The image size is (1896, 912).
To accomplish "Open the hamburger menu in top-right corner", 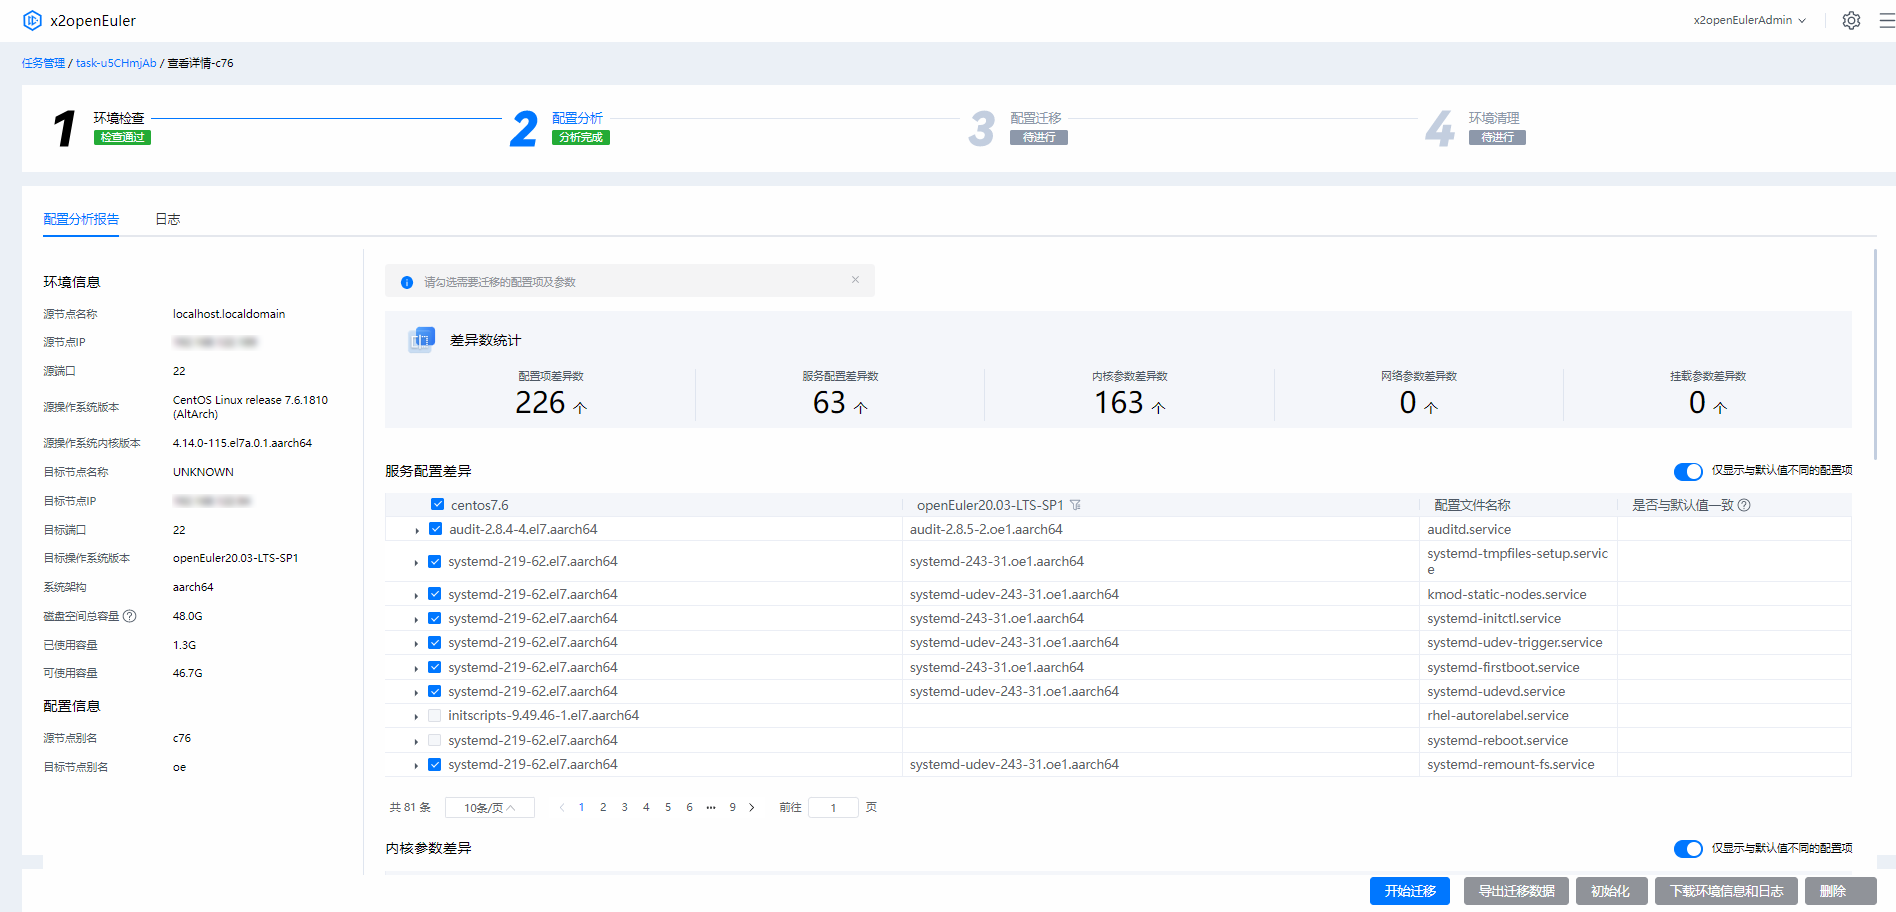I will [1886, 21].
